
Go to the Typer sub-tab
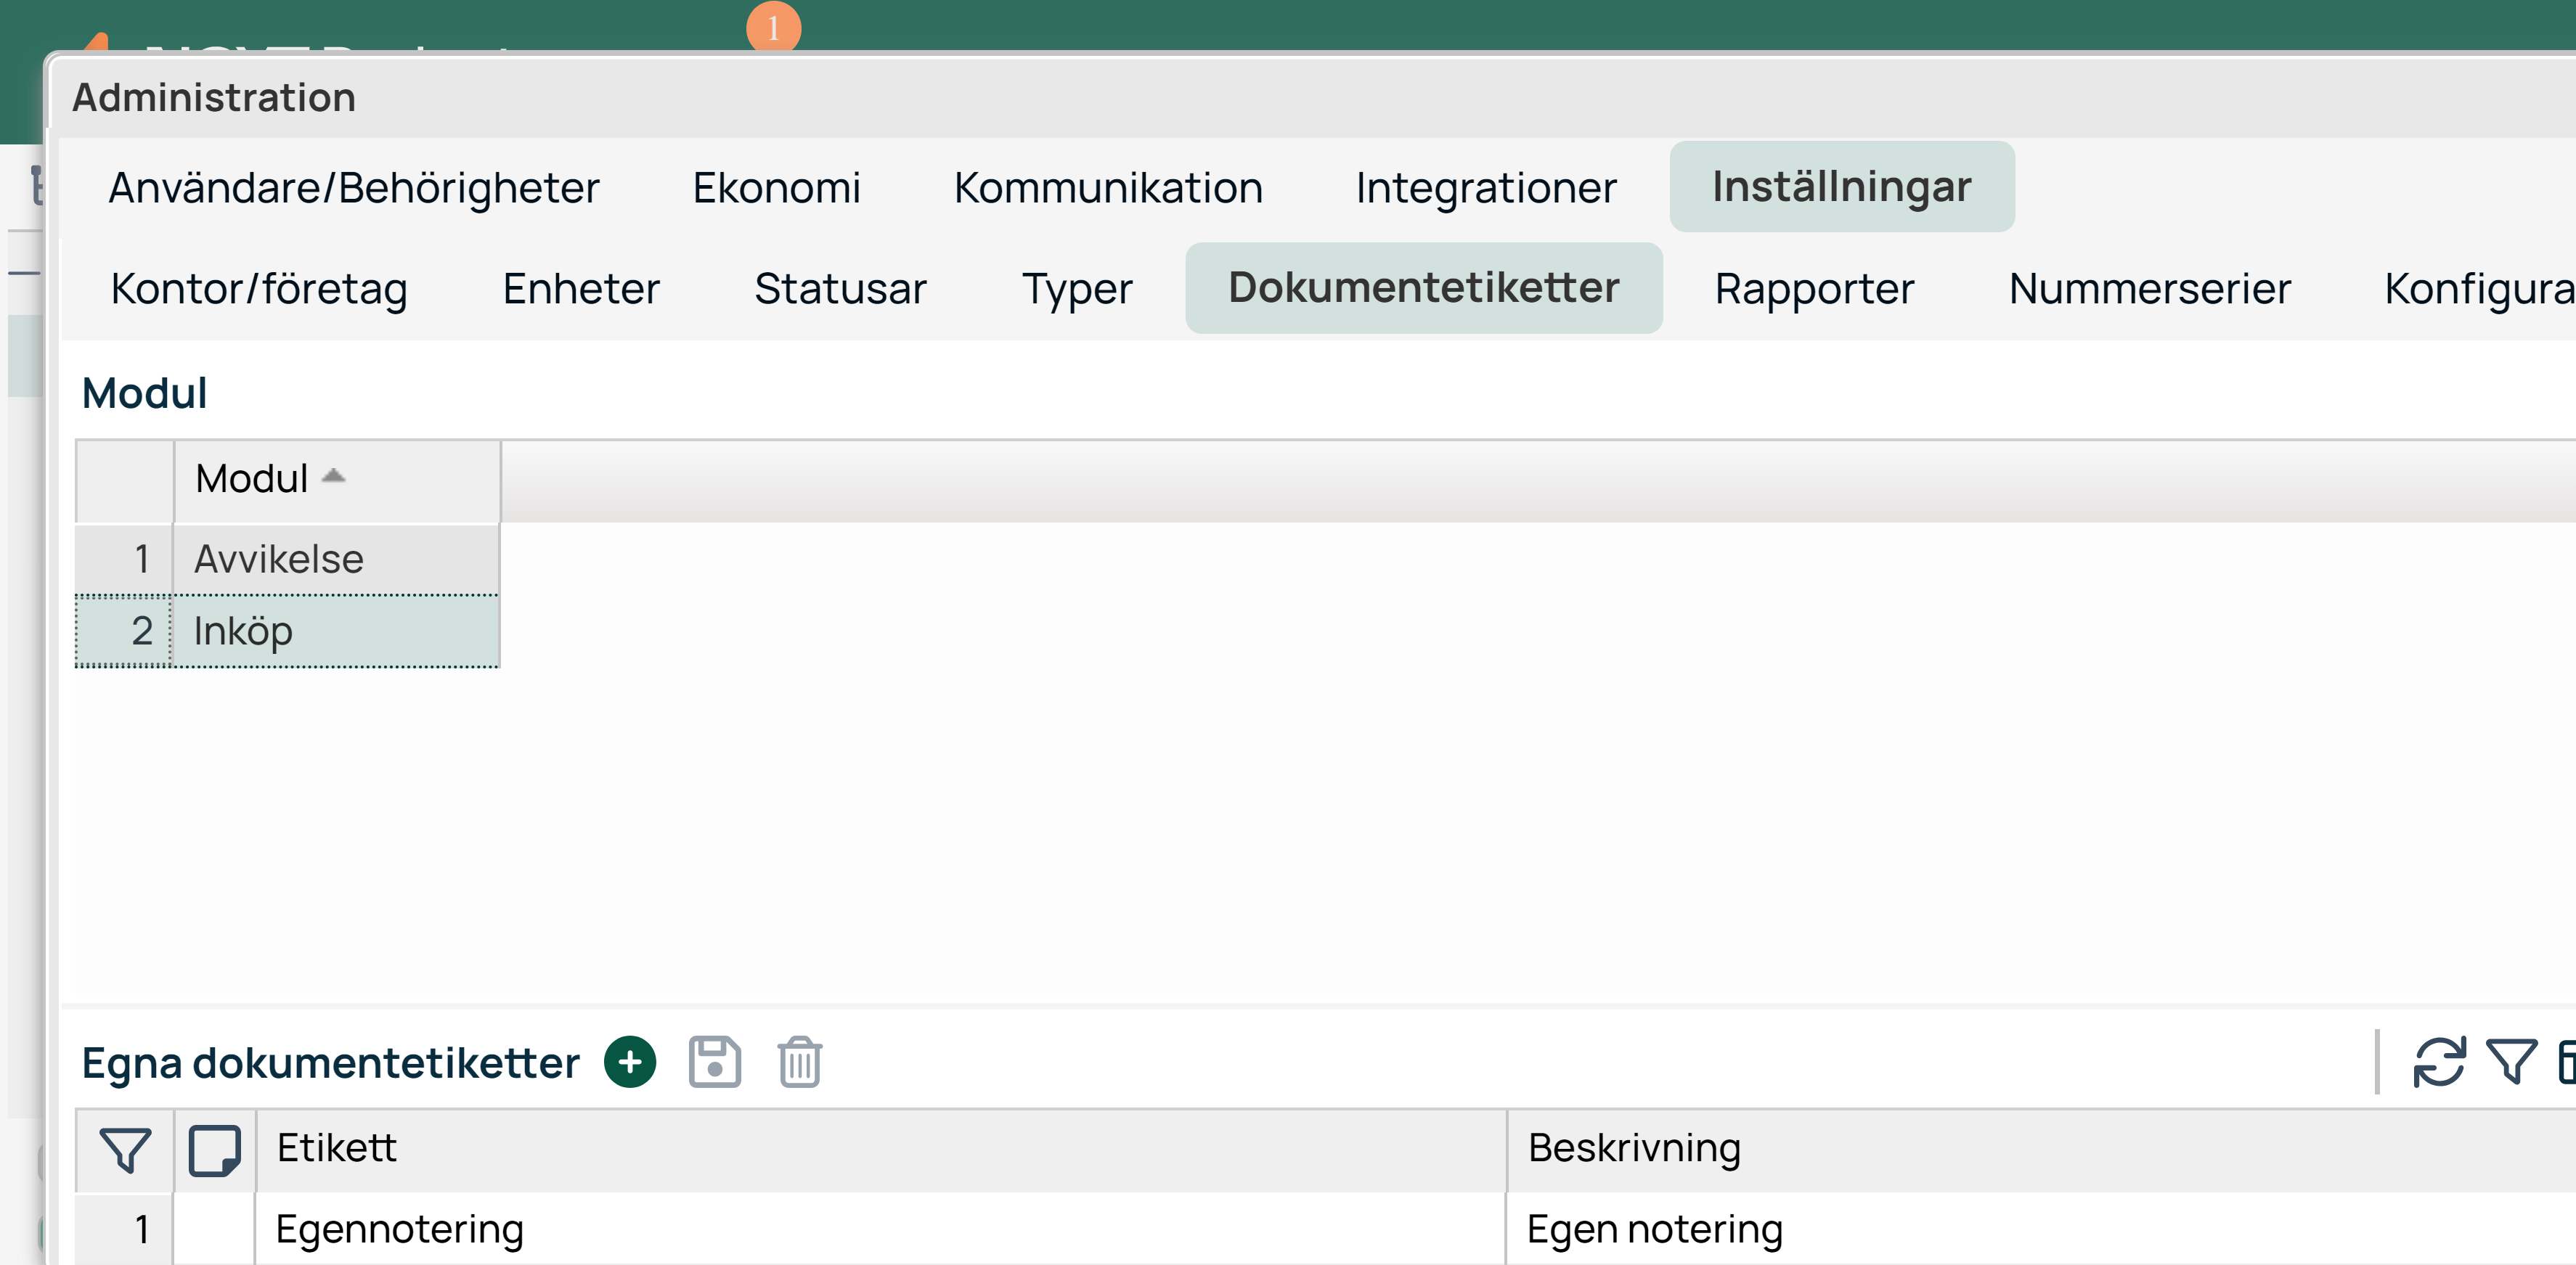tap(1077, 289)
